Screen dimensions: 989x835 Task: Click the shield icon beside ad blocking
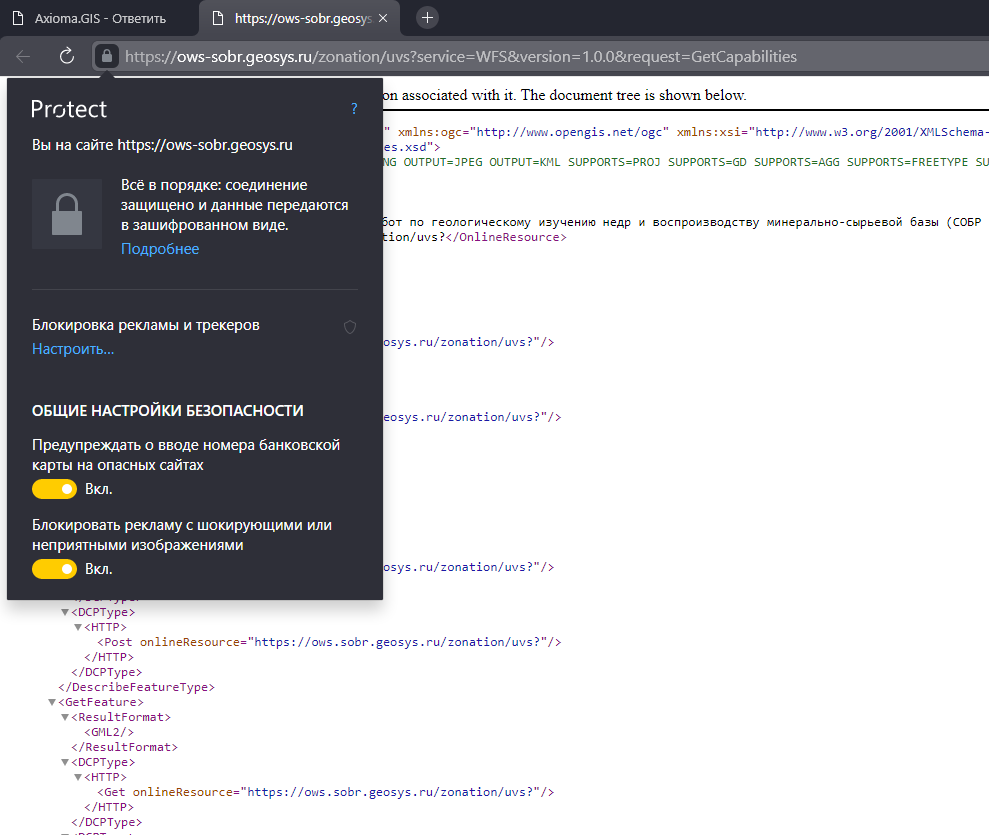[350, 326]
